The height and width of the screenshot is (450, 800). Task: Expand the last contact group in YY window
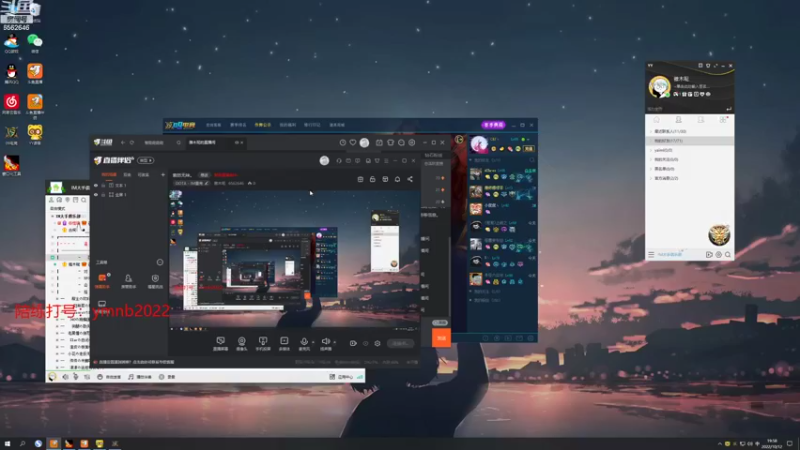[x=652, y=179]
